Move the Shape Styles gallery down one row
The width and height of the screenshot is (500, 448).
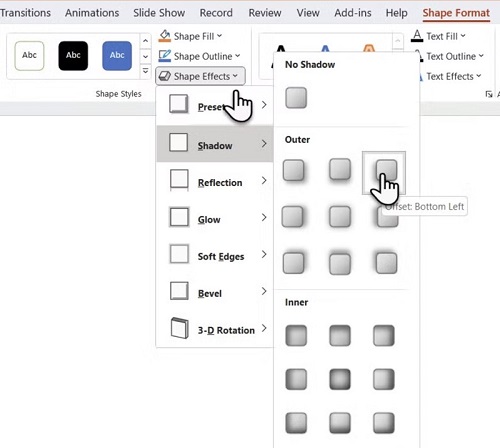click(x=146, y=56)
